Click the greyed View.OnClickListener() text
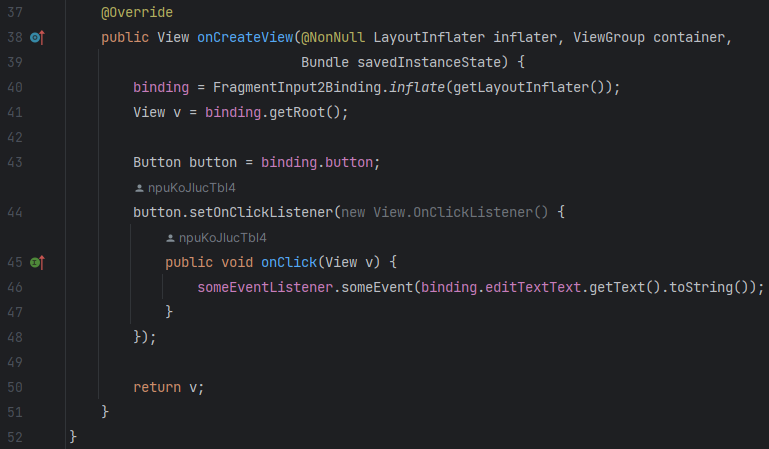 click(461, 212)
